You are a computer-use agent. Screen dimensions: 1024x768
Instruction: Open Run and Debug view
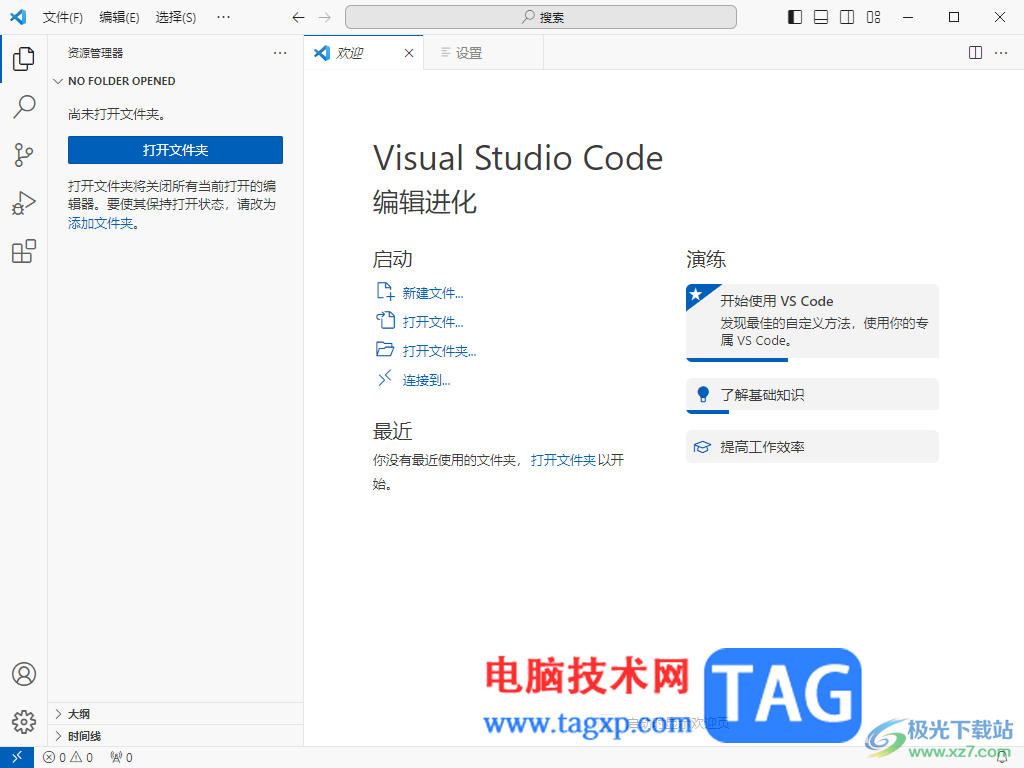[24, 203]
